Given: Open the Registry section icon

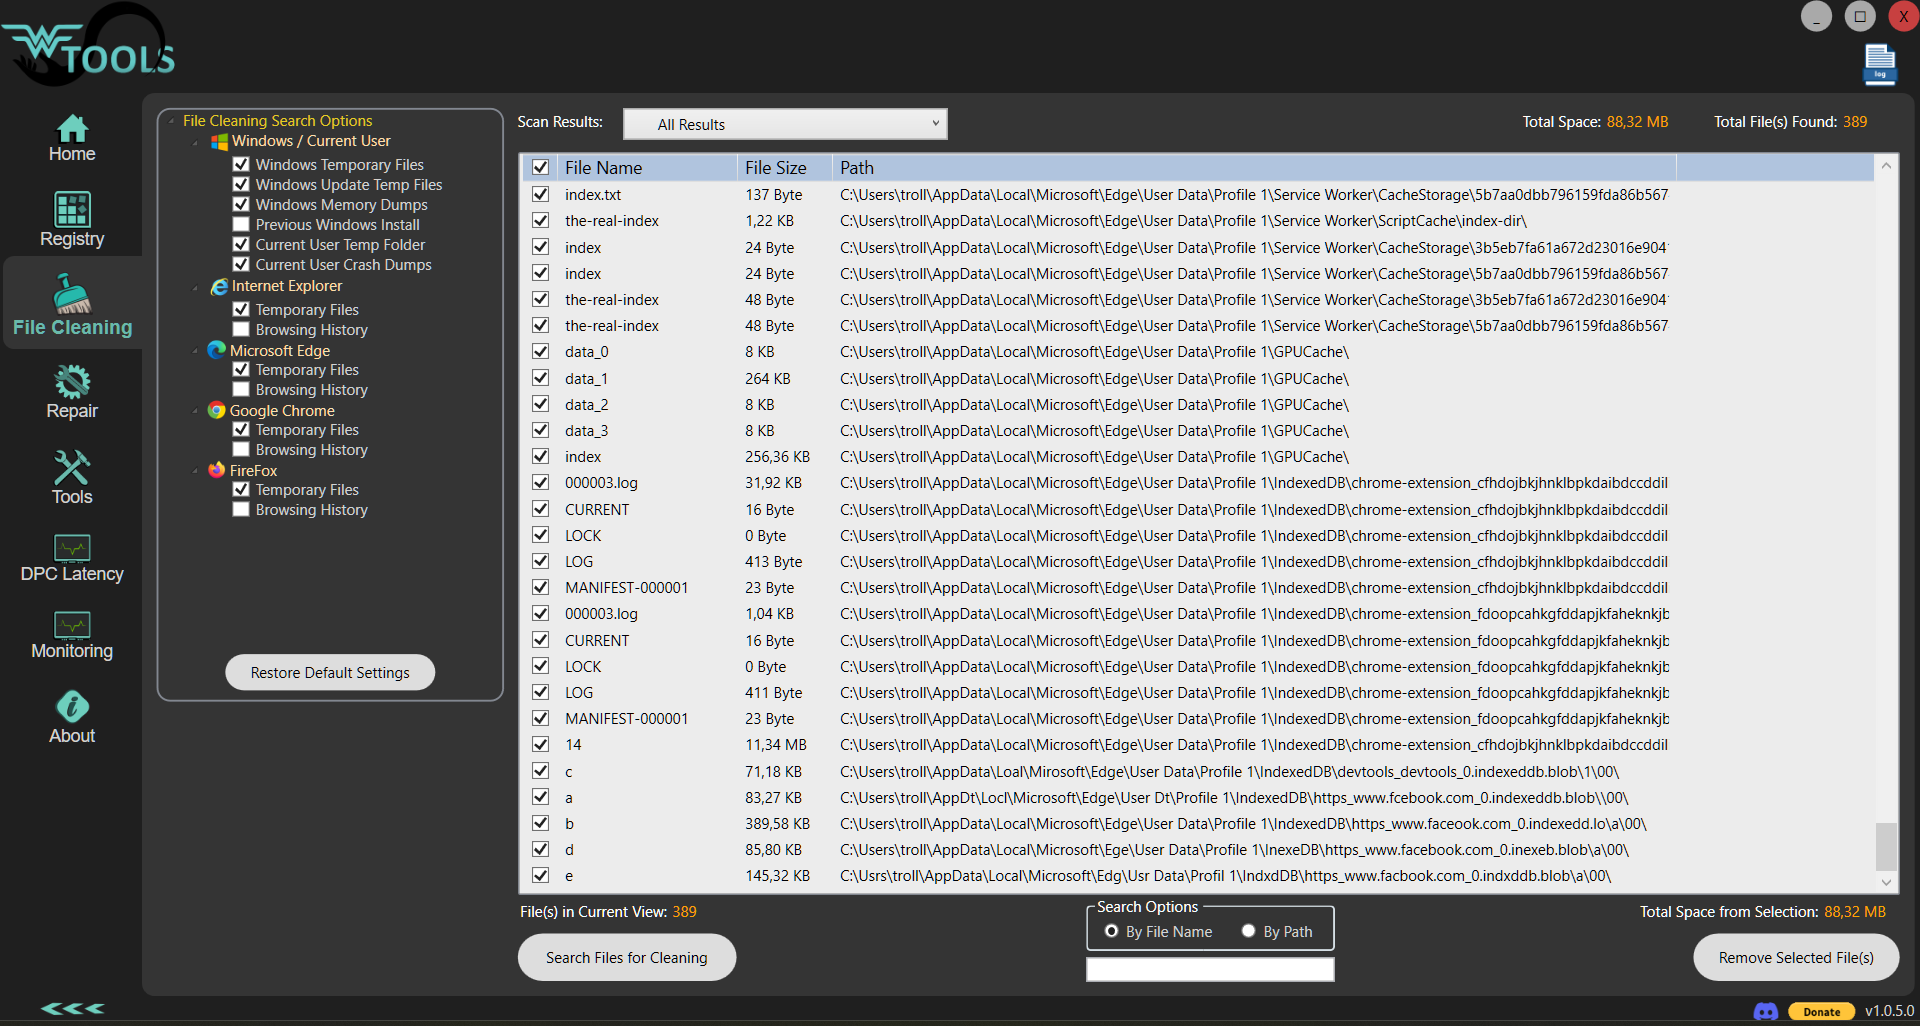Looking at the screenshot, I should point(72,209).
